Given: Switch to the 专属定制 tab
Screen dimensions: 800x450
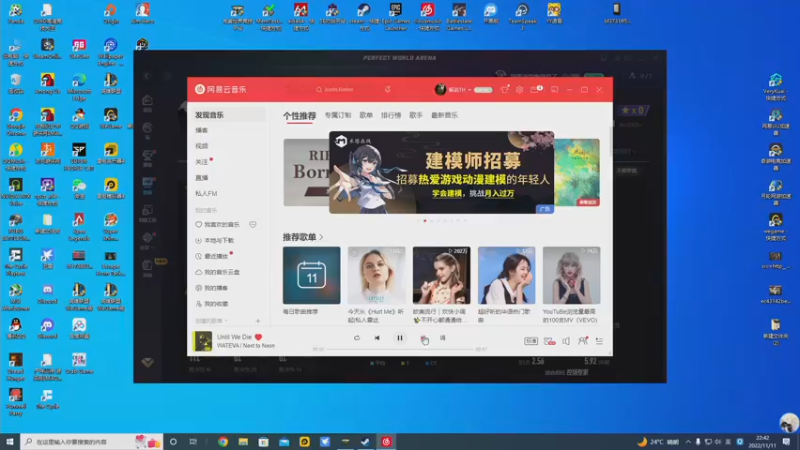Looking at the screenshot, I should pos(338,115).
